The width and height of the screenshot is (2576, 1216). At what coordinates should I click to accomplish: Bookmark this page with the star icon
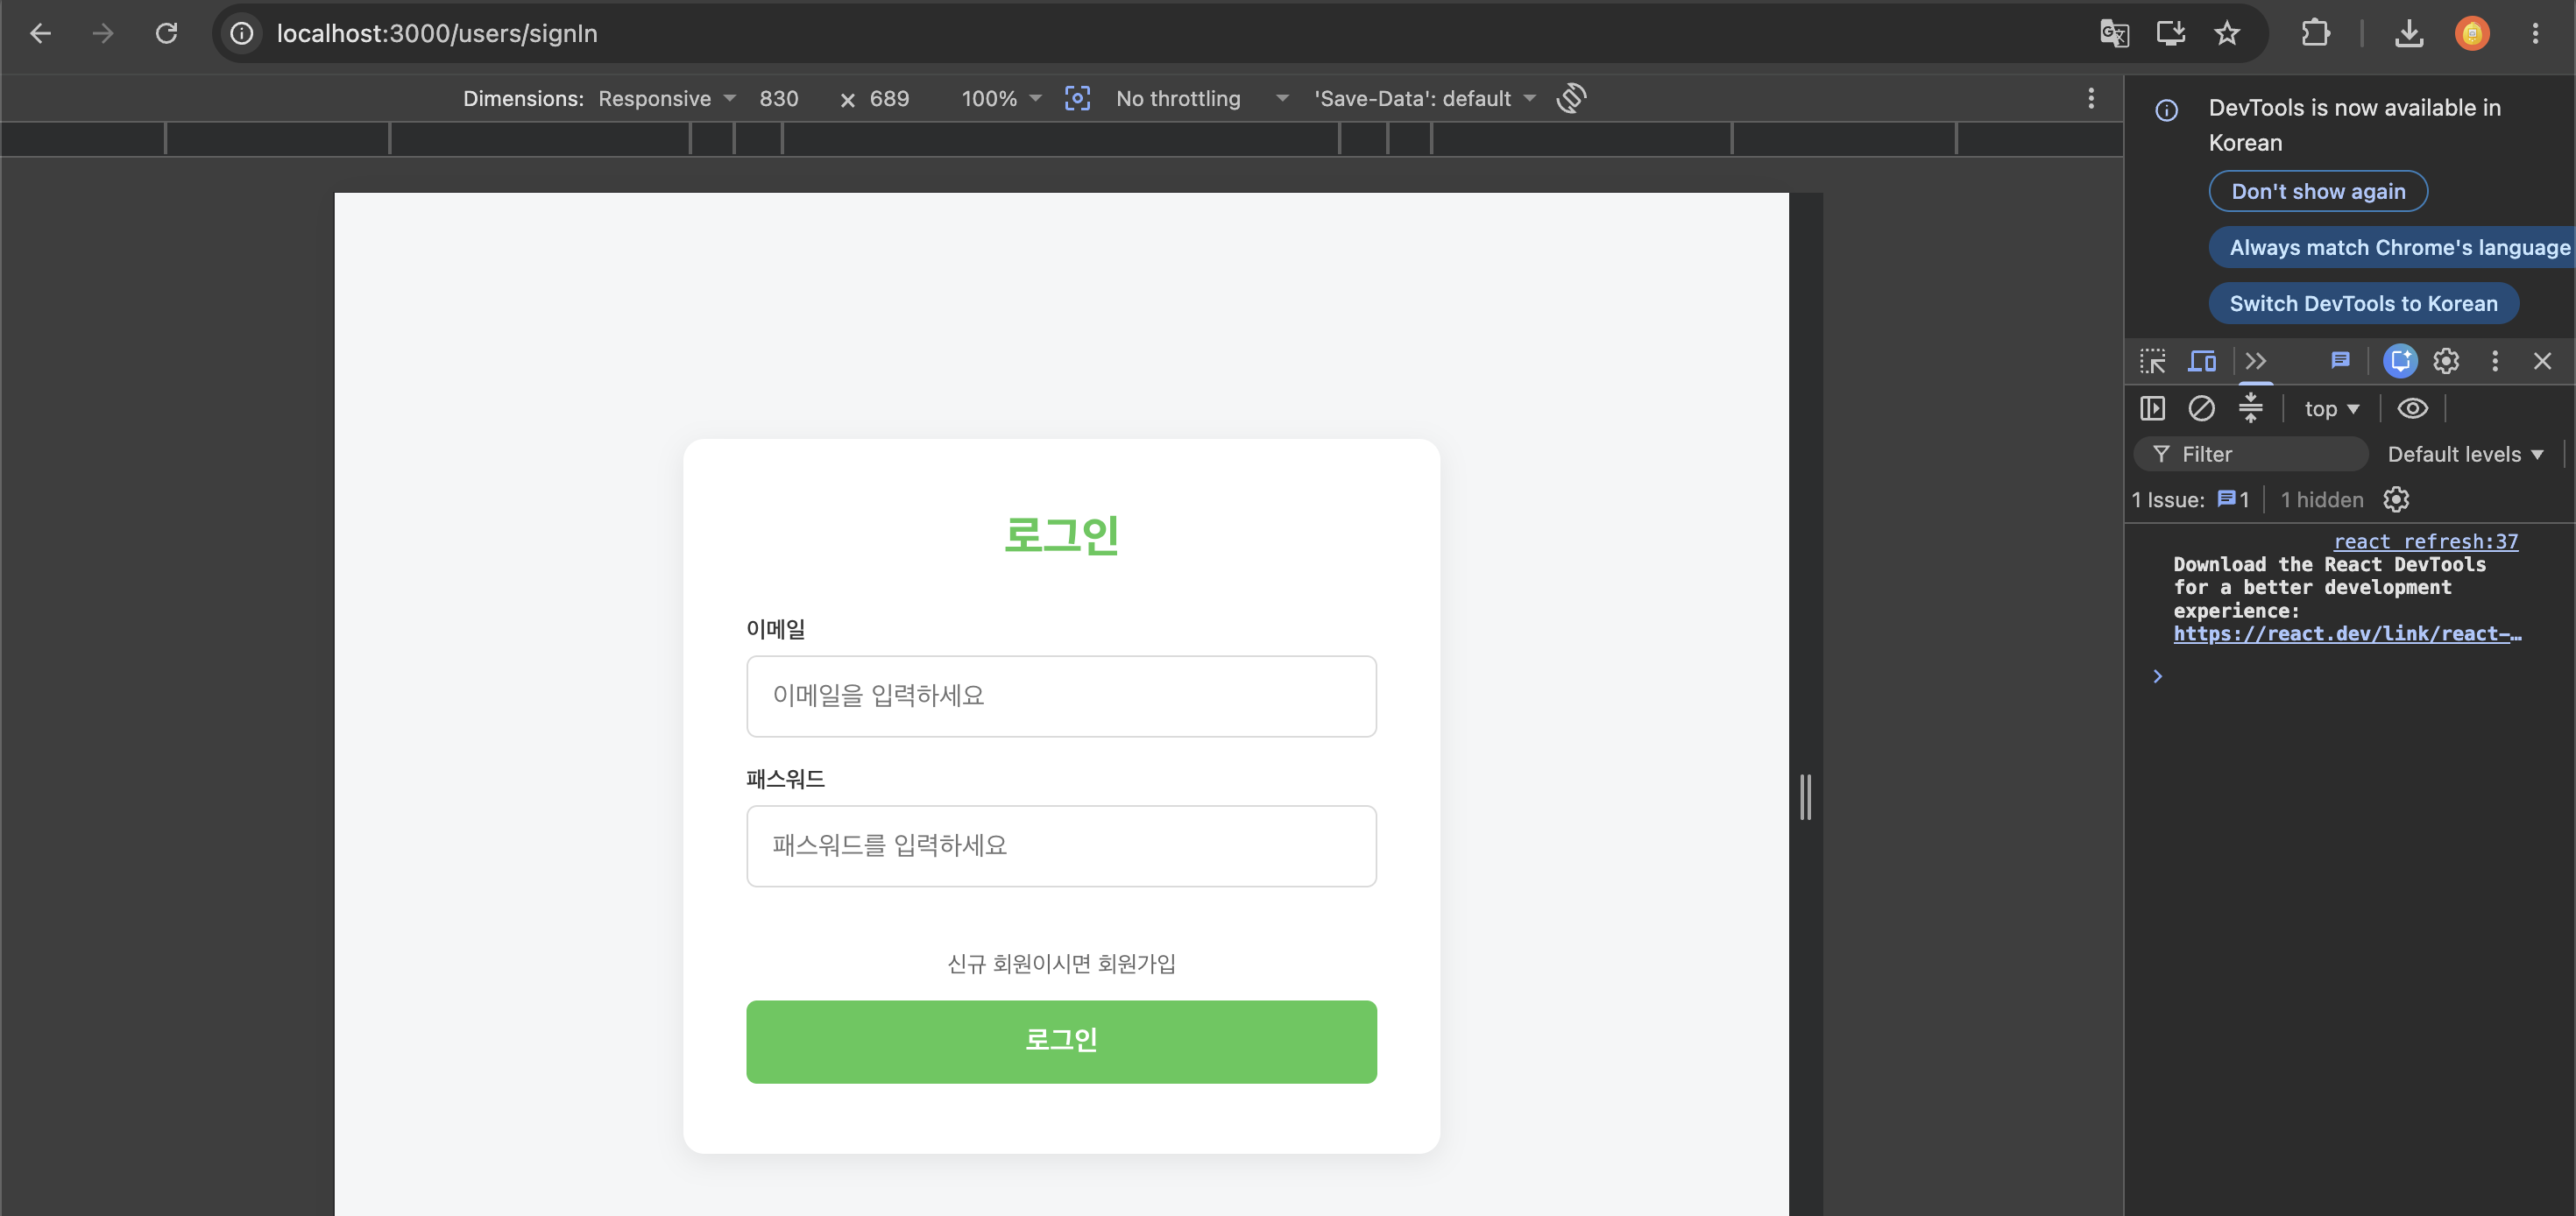pos(2227,33)
